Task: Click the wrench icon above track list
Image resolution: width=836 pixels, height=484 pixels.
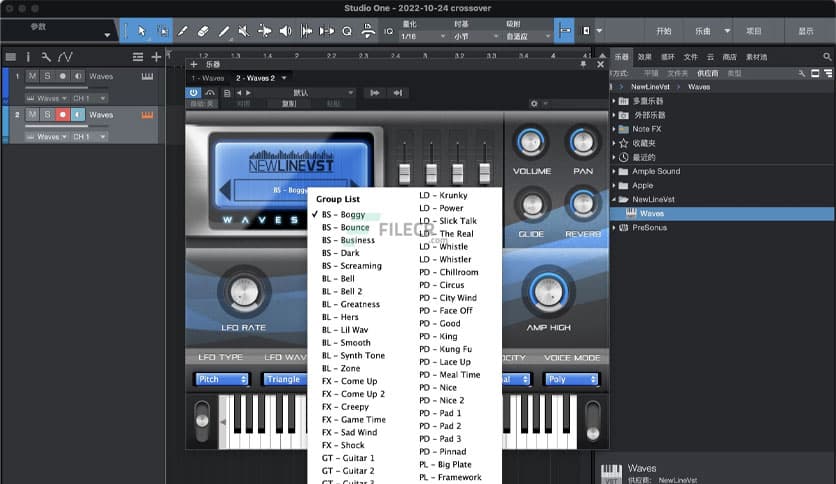Action: click(47, 57)
